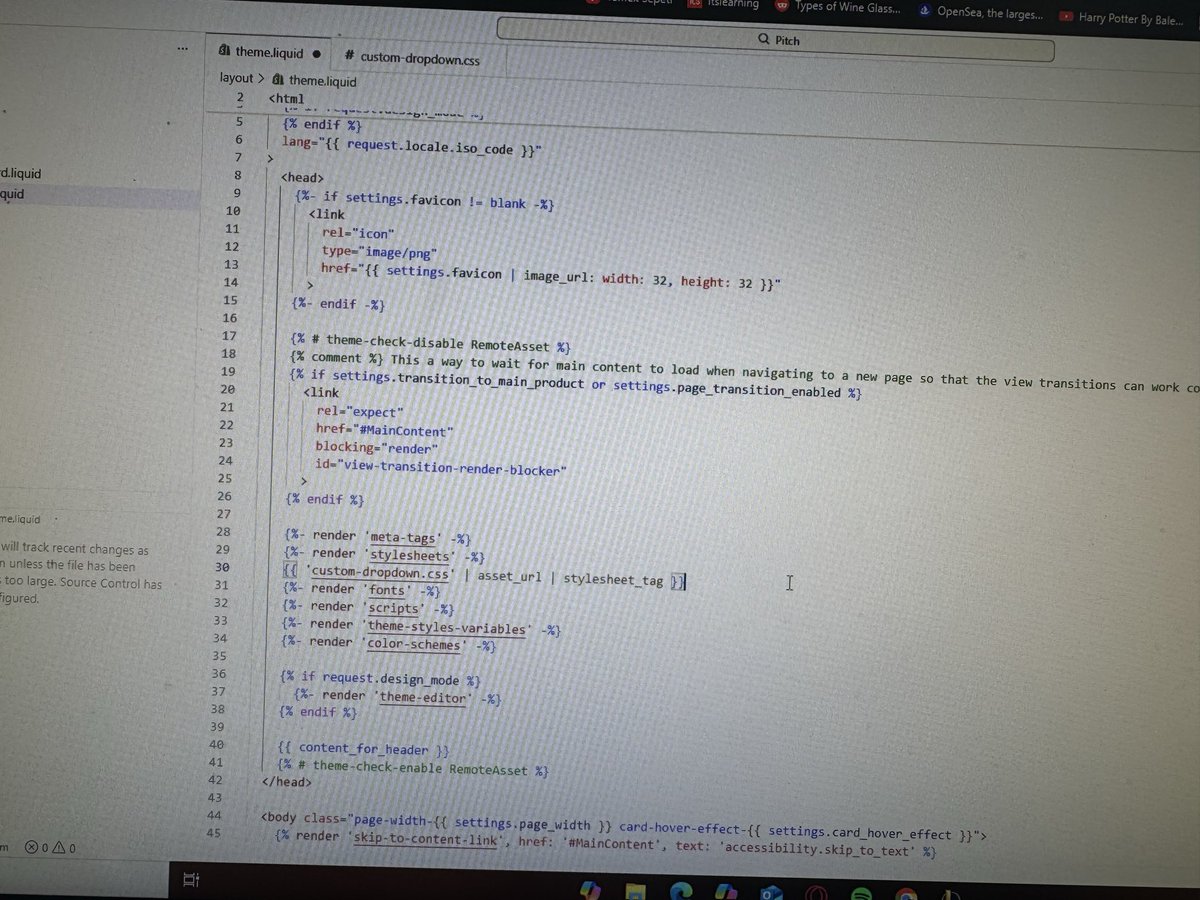This screenshot has height=900, width=1200.
Task: Click the 'theme-editor' render reference
Action: click(x=423, y=697)
